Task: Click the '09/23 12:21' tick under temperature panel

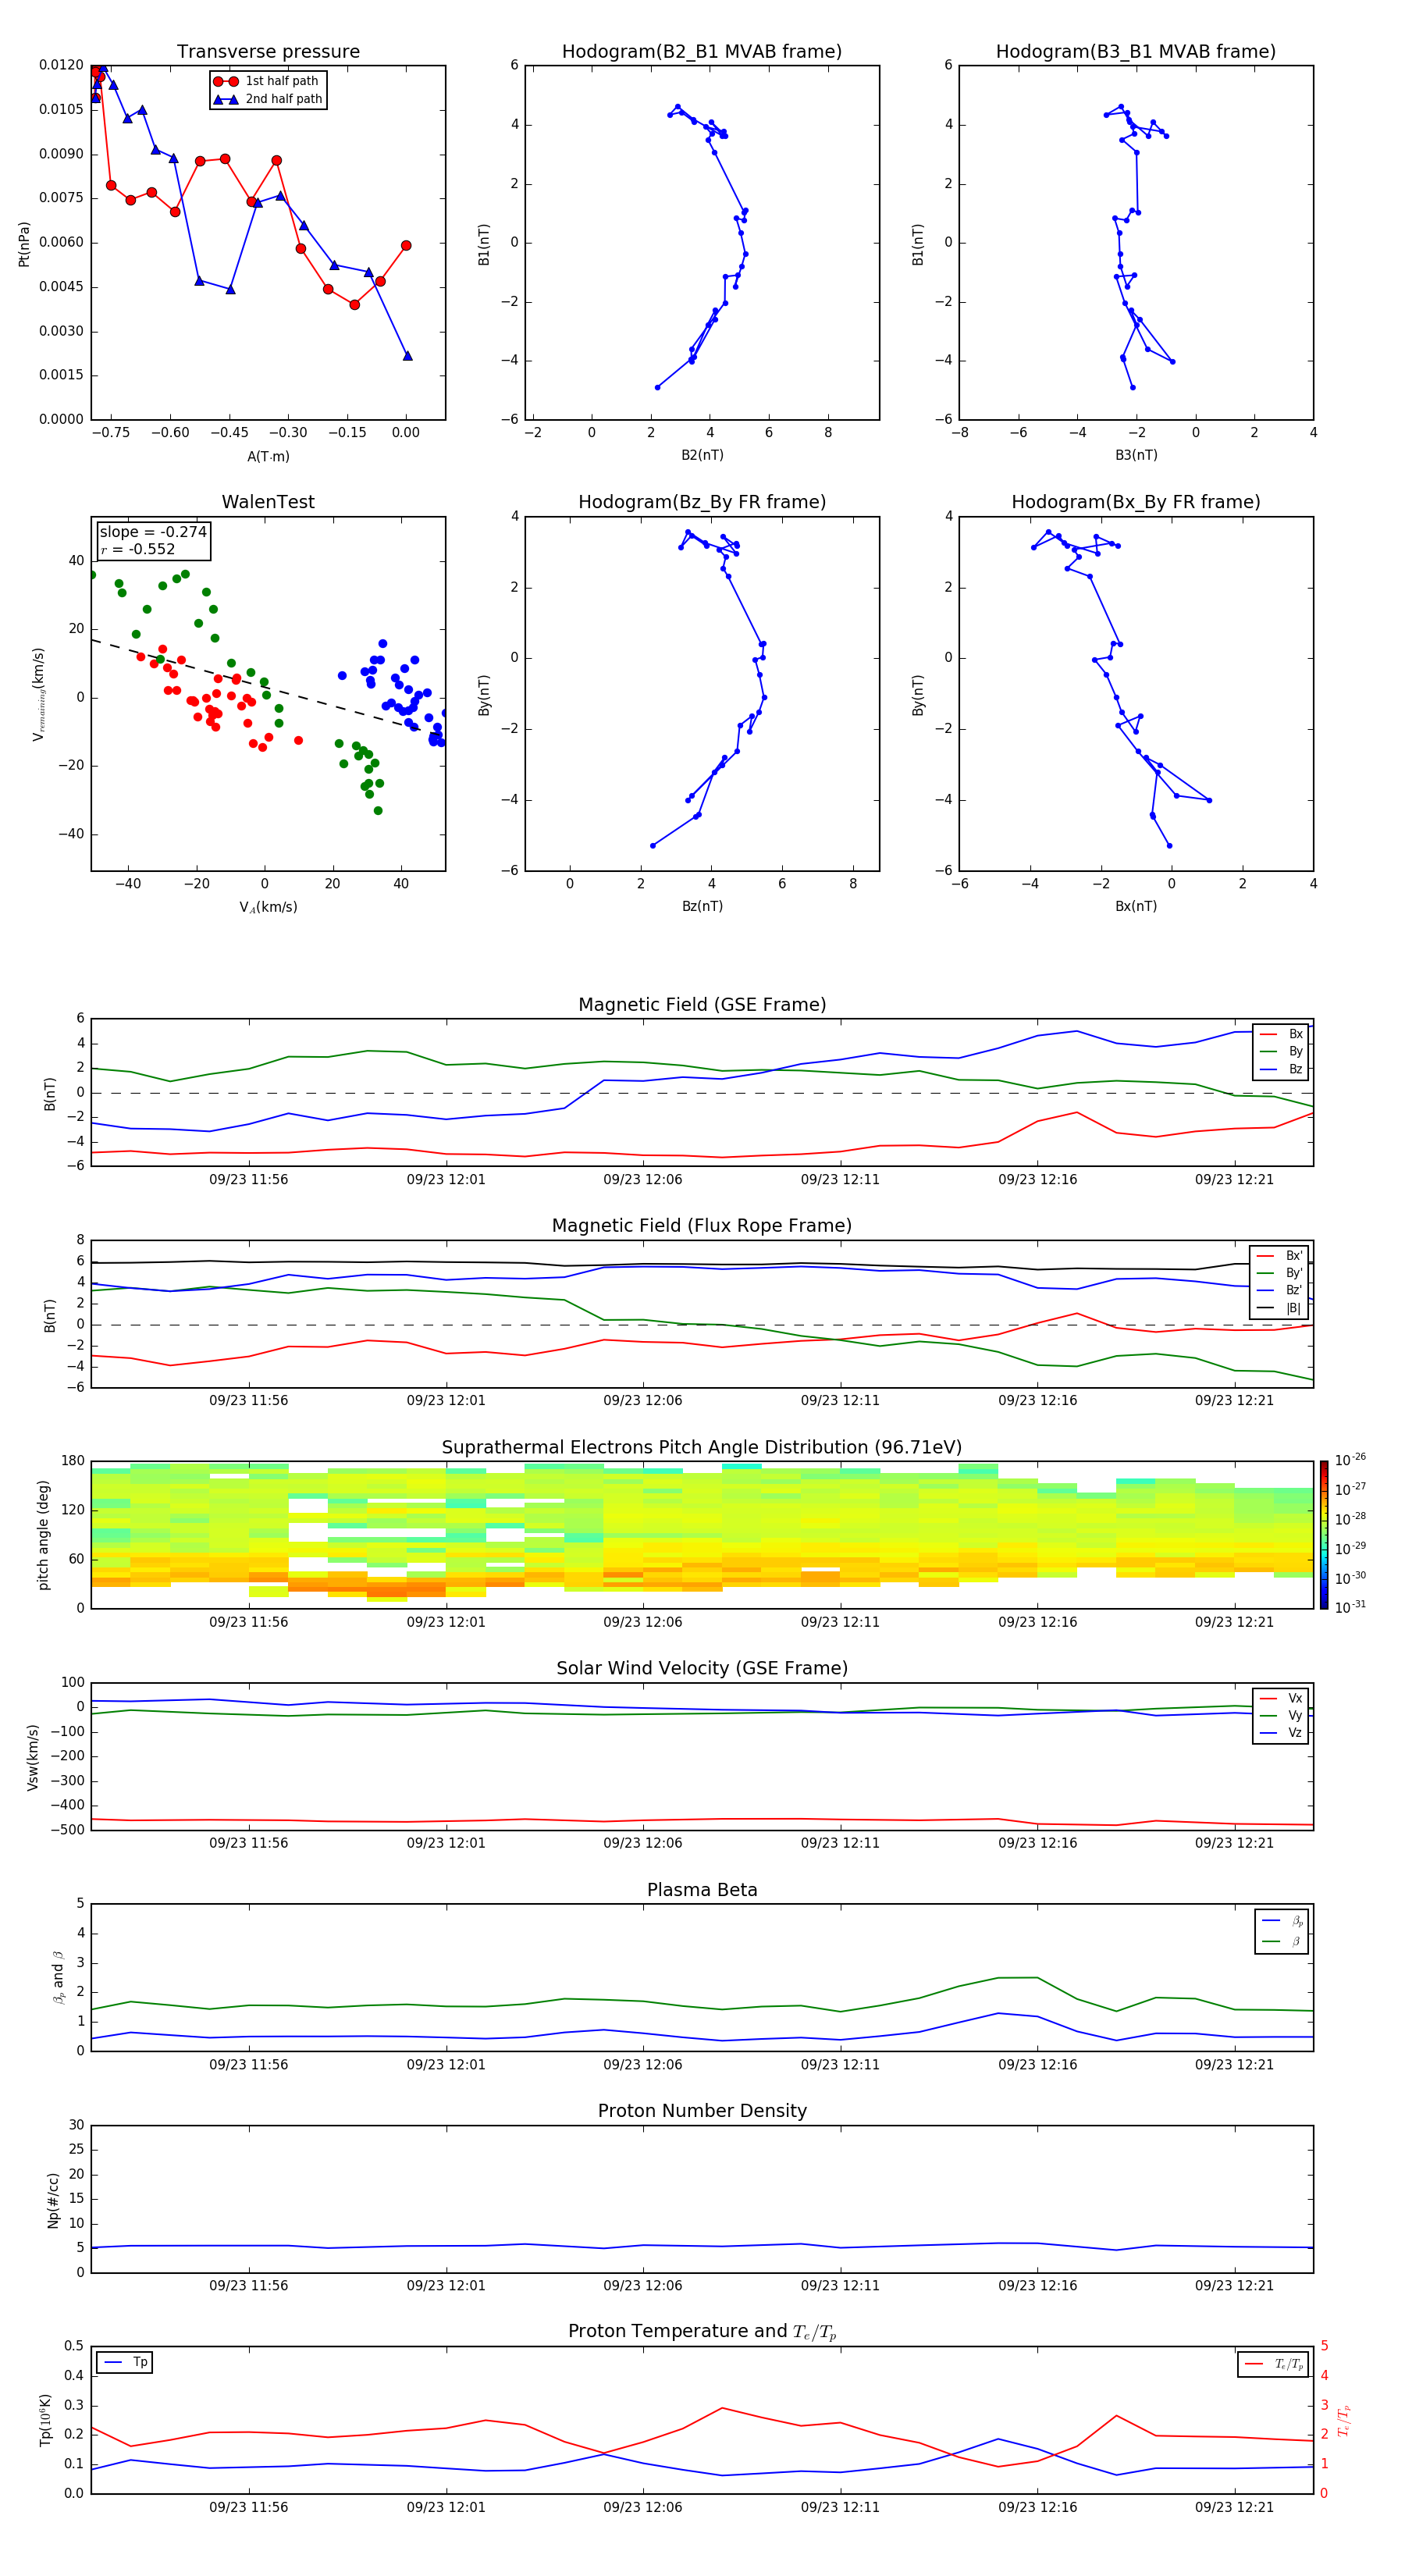Action: [1234, 2507]
